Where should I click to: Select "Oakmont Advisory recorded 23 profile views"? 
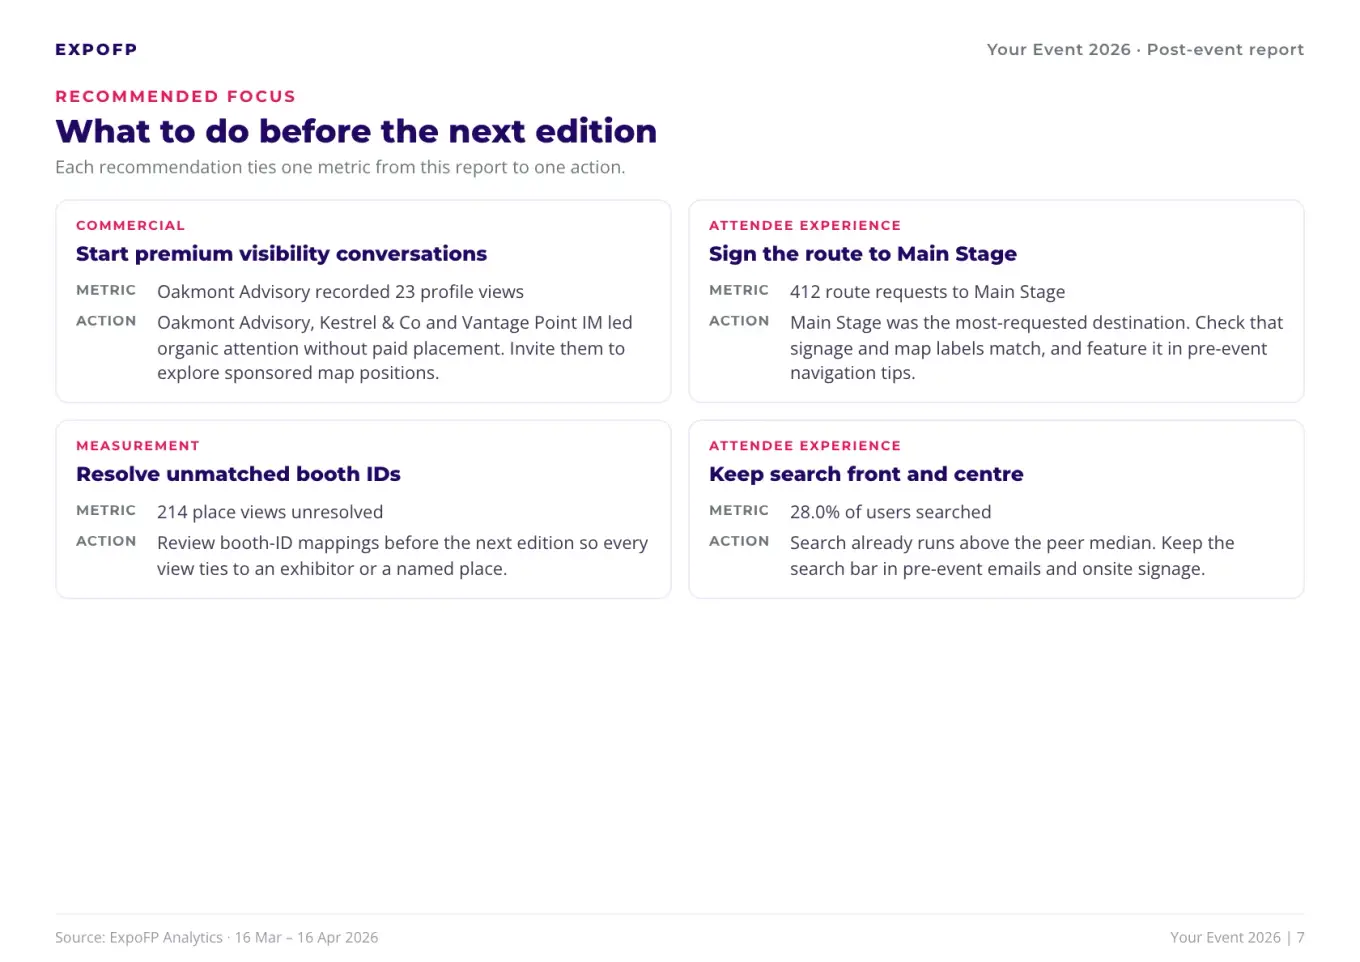click(340, 292)
